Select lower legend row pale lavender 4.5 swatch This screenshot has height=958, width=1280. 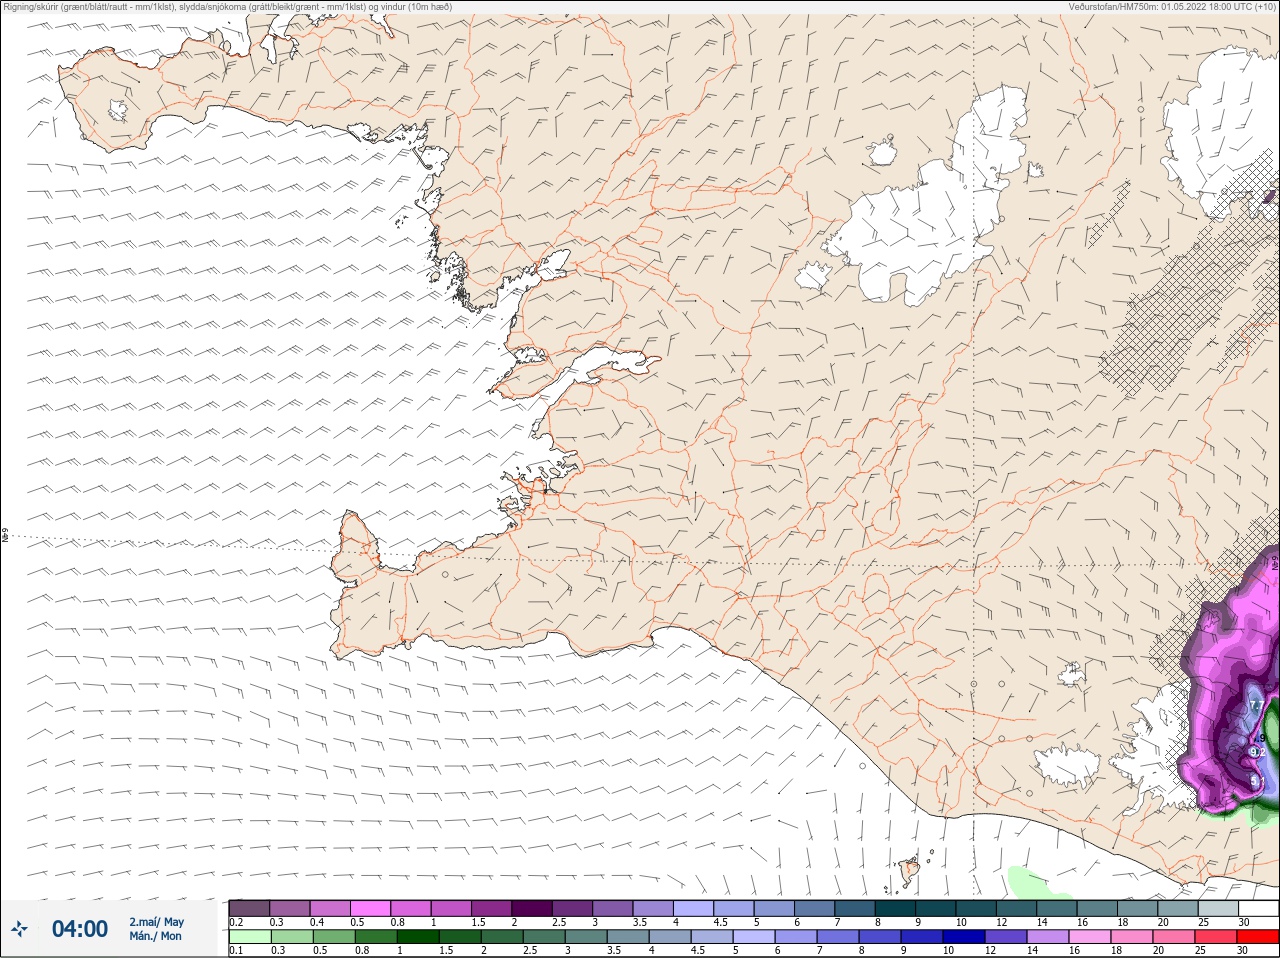714,937
